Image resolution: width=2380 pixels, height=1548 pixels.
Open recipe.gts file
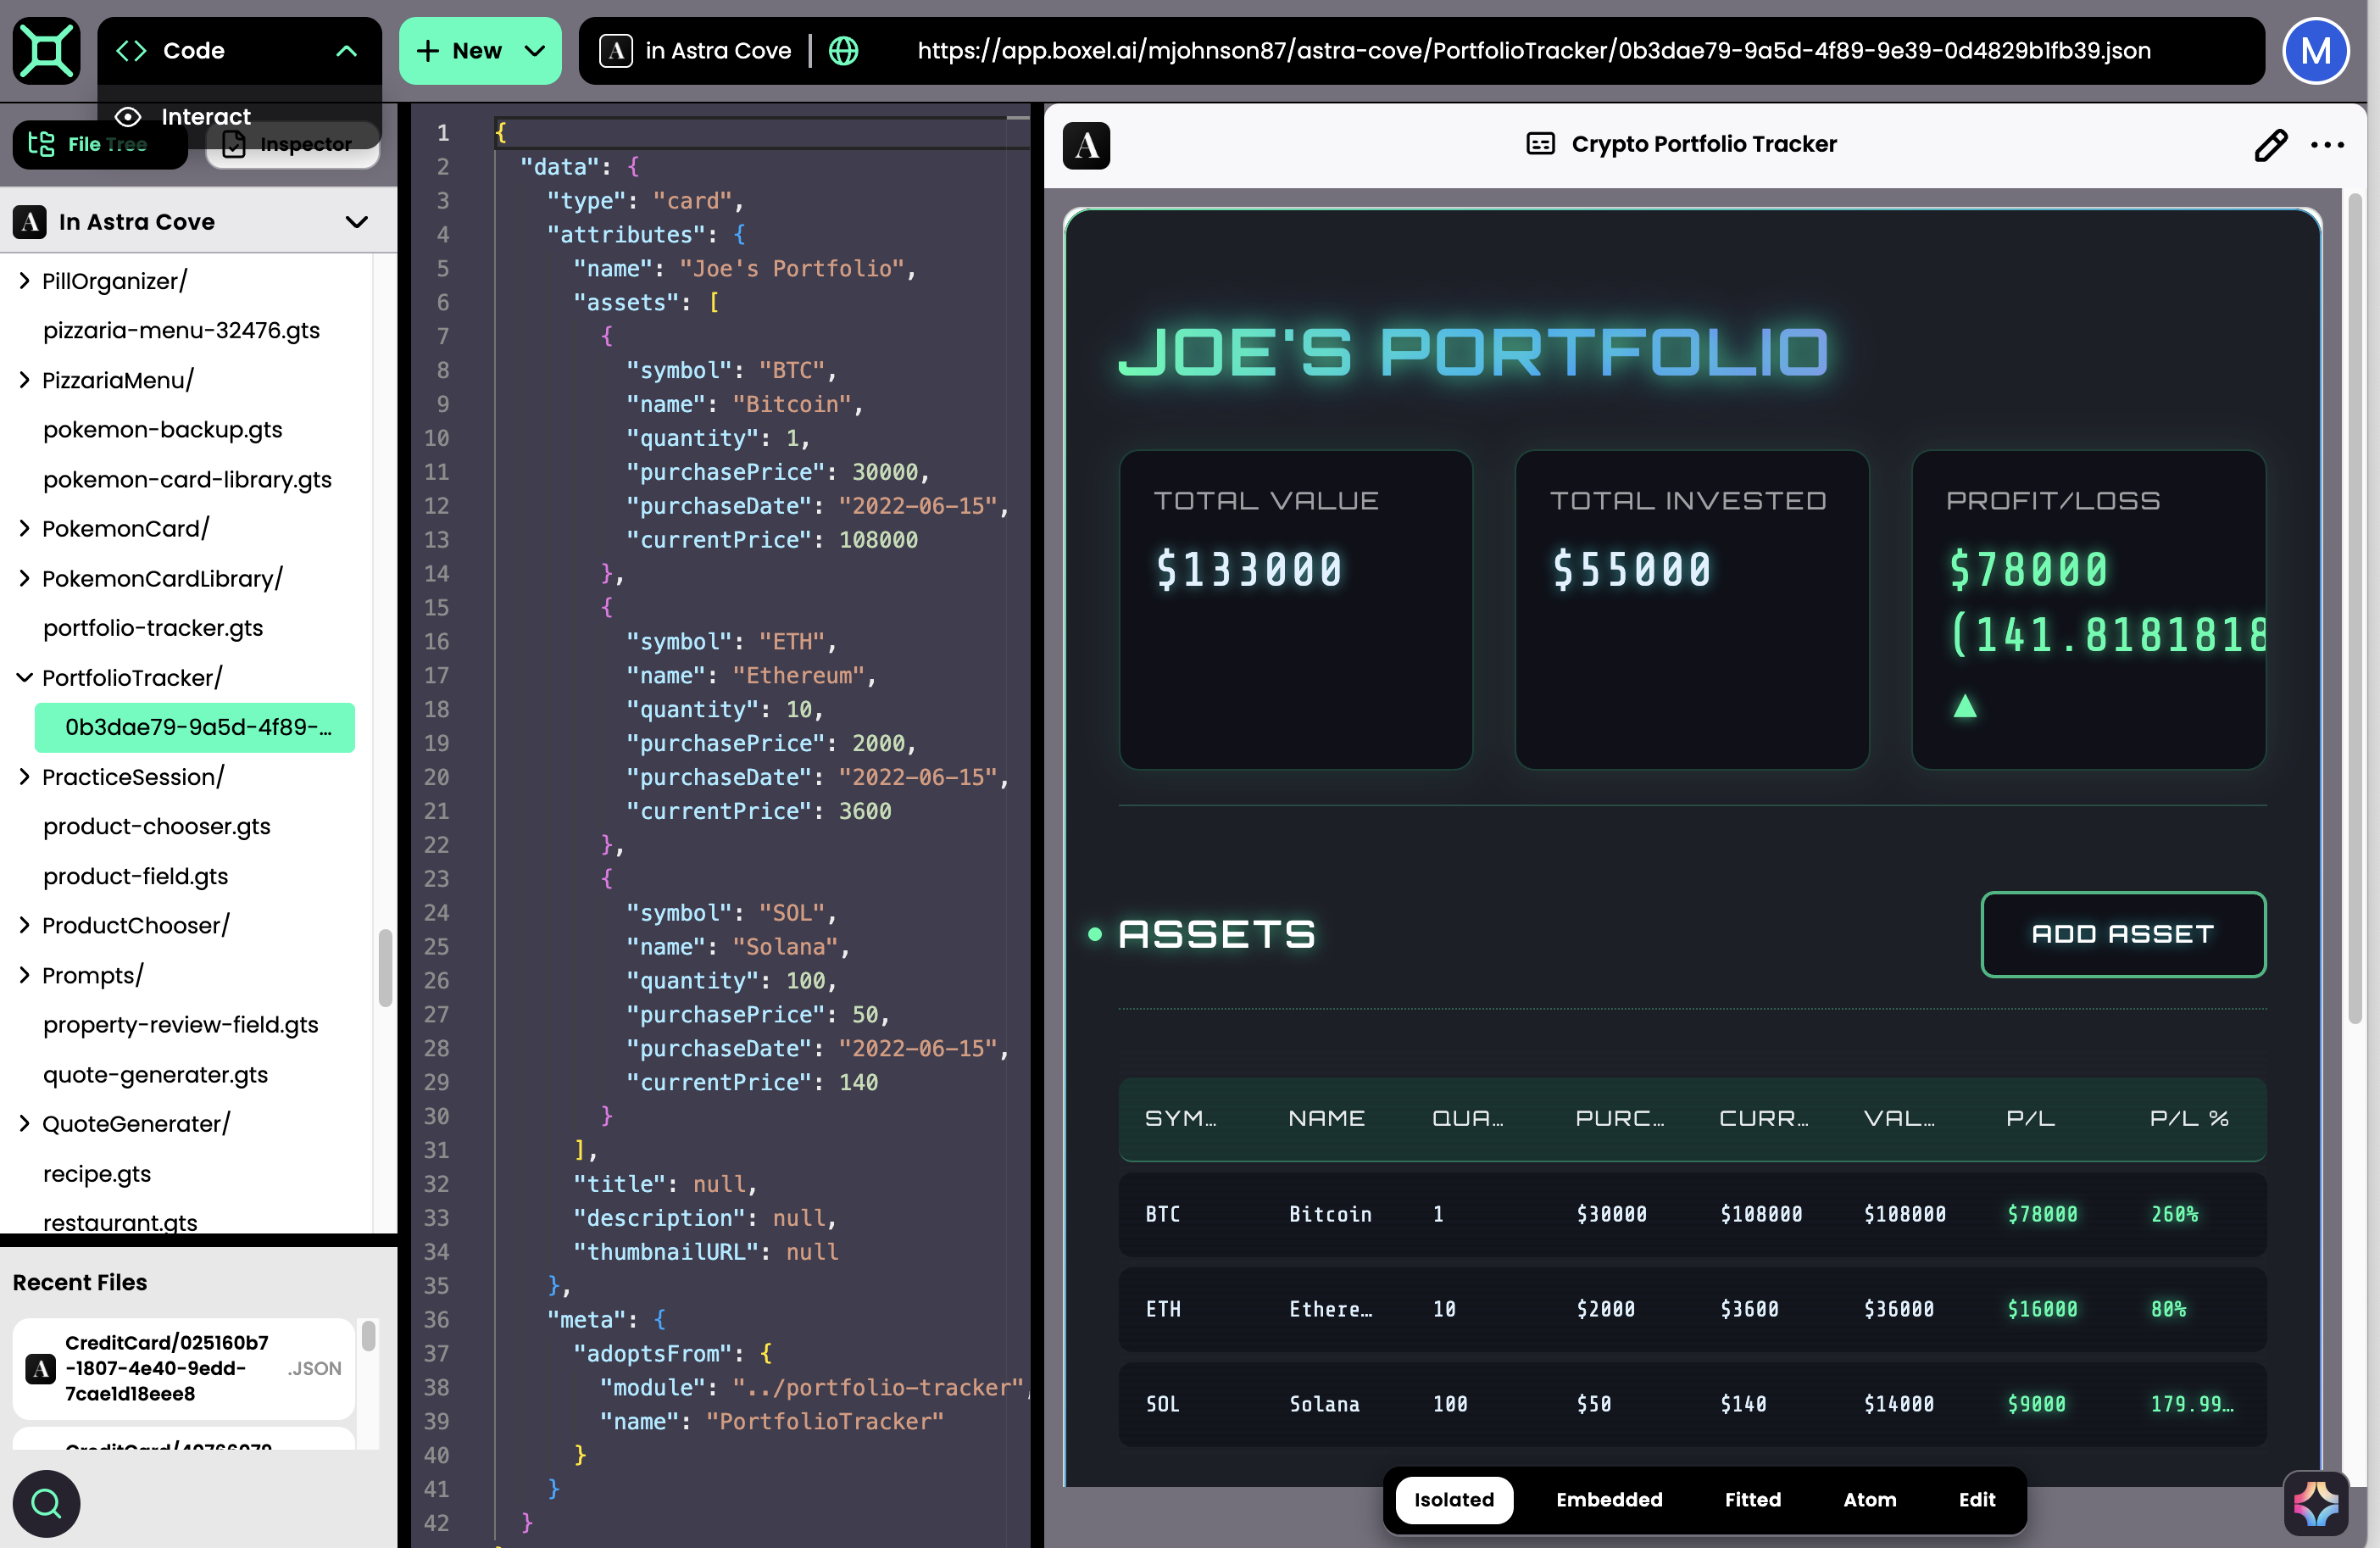click(97, 1173)
